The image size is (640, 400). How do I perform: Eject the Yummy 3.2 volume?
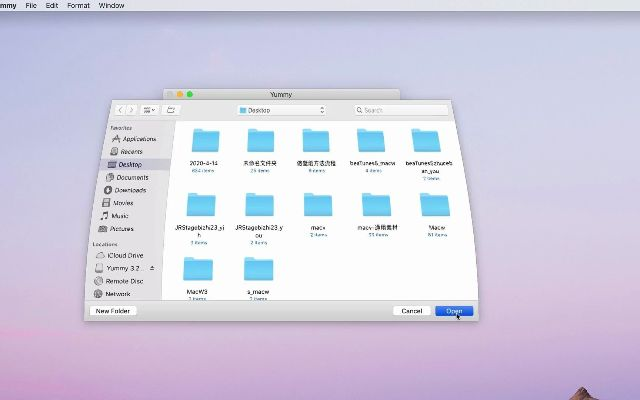coord(152,268)
